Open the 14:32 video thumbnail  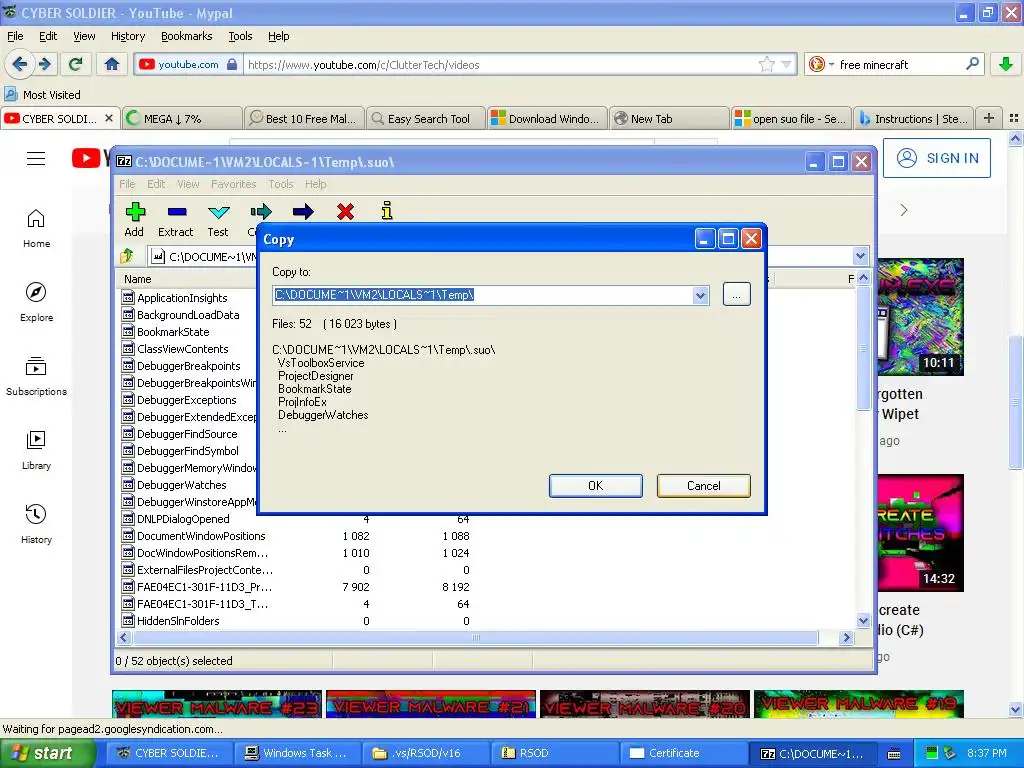tap(921, 533)
